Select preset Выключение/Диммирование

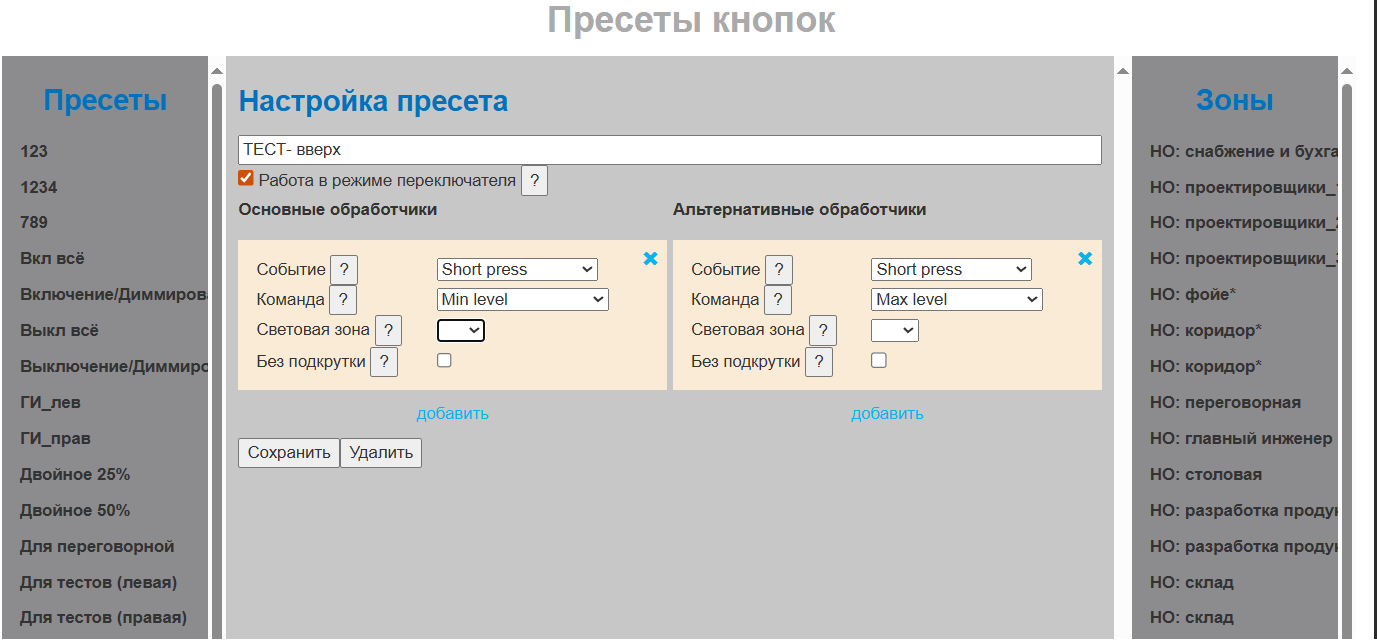click(x=113, y=367)
